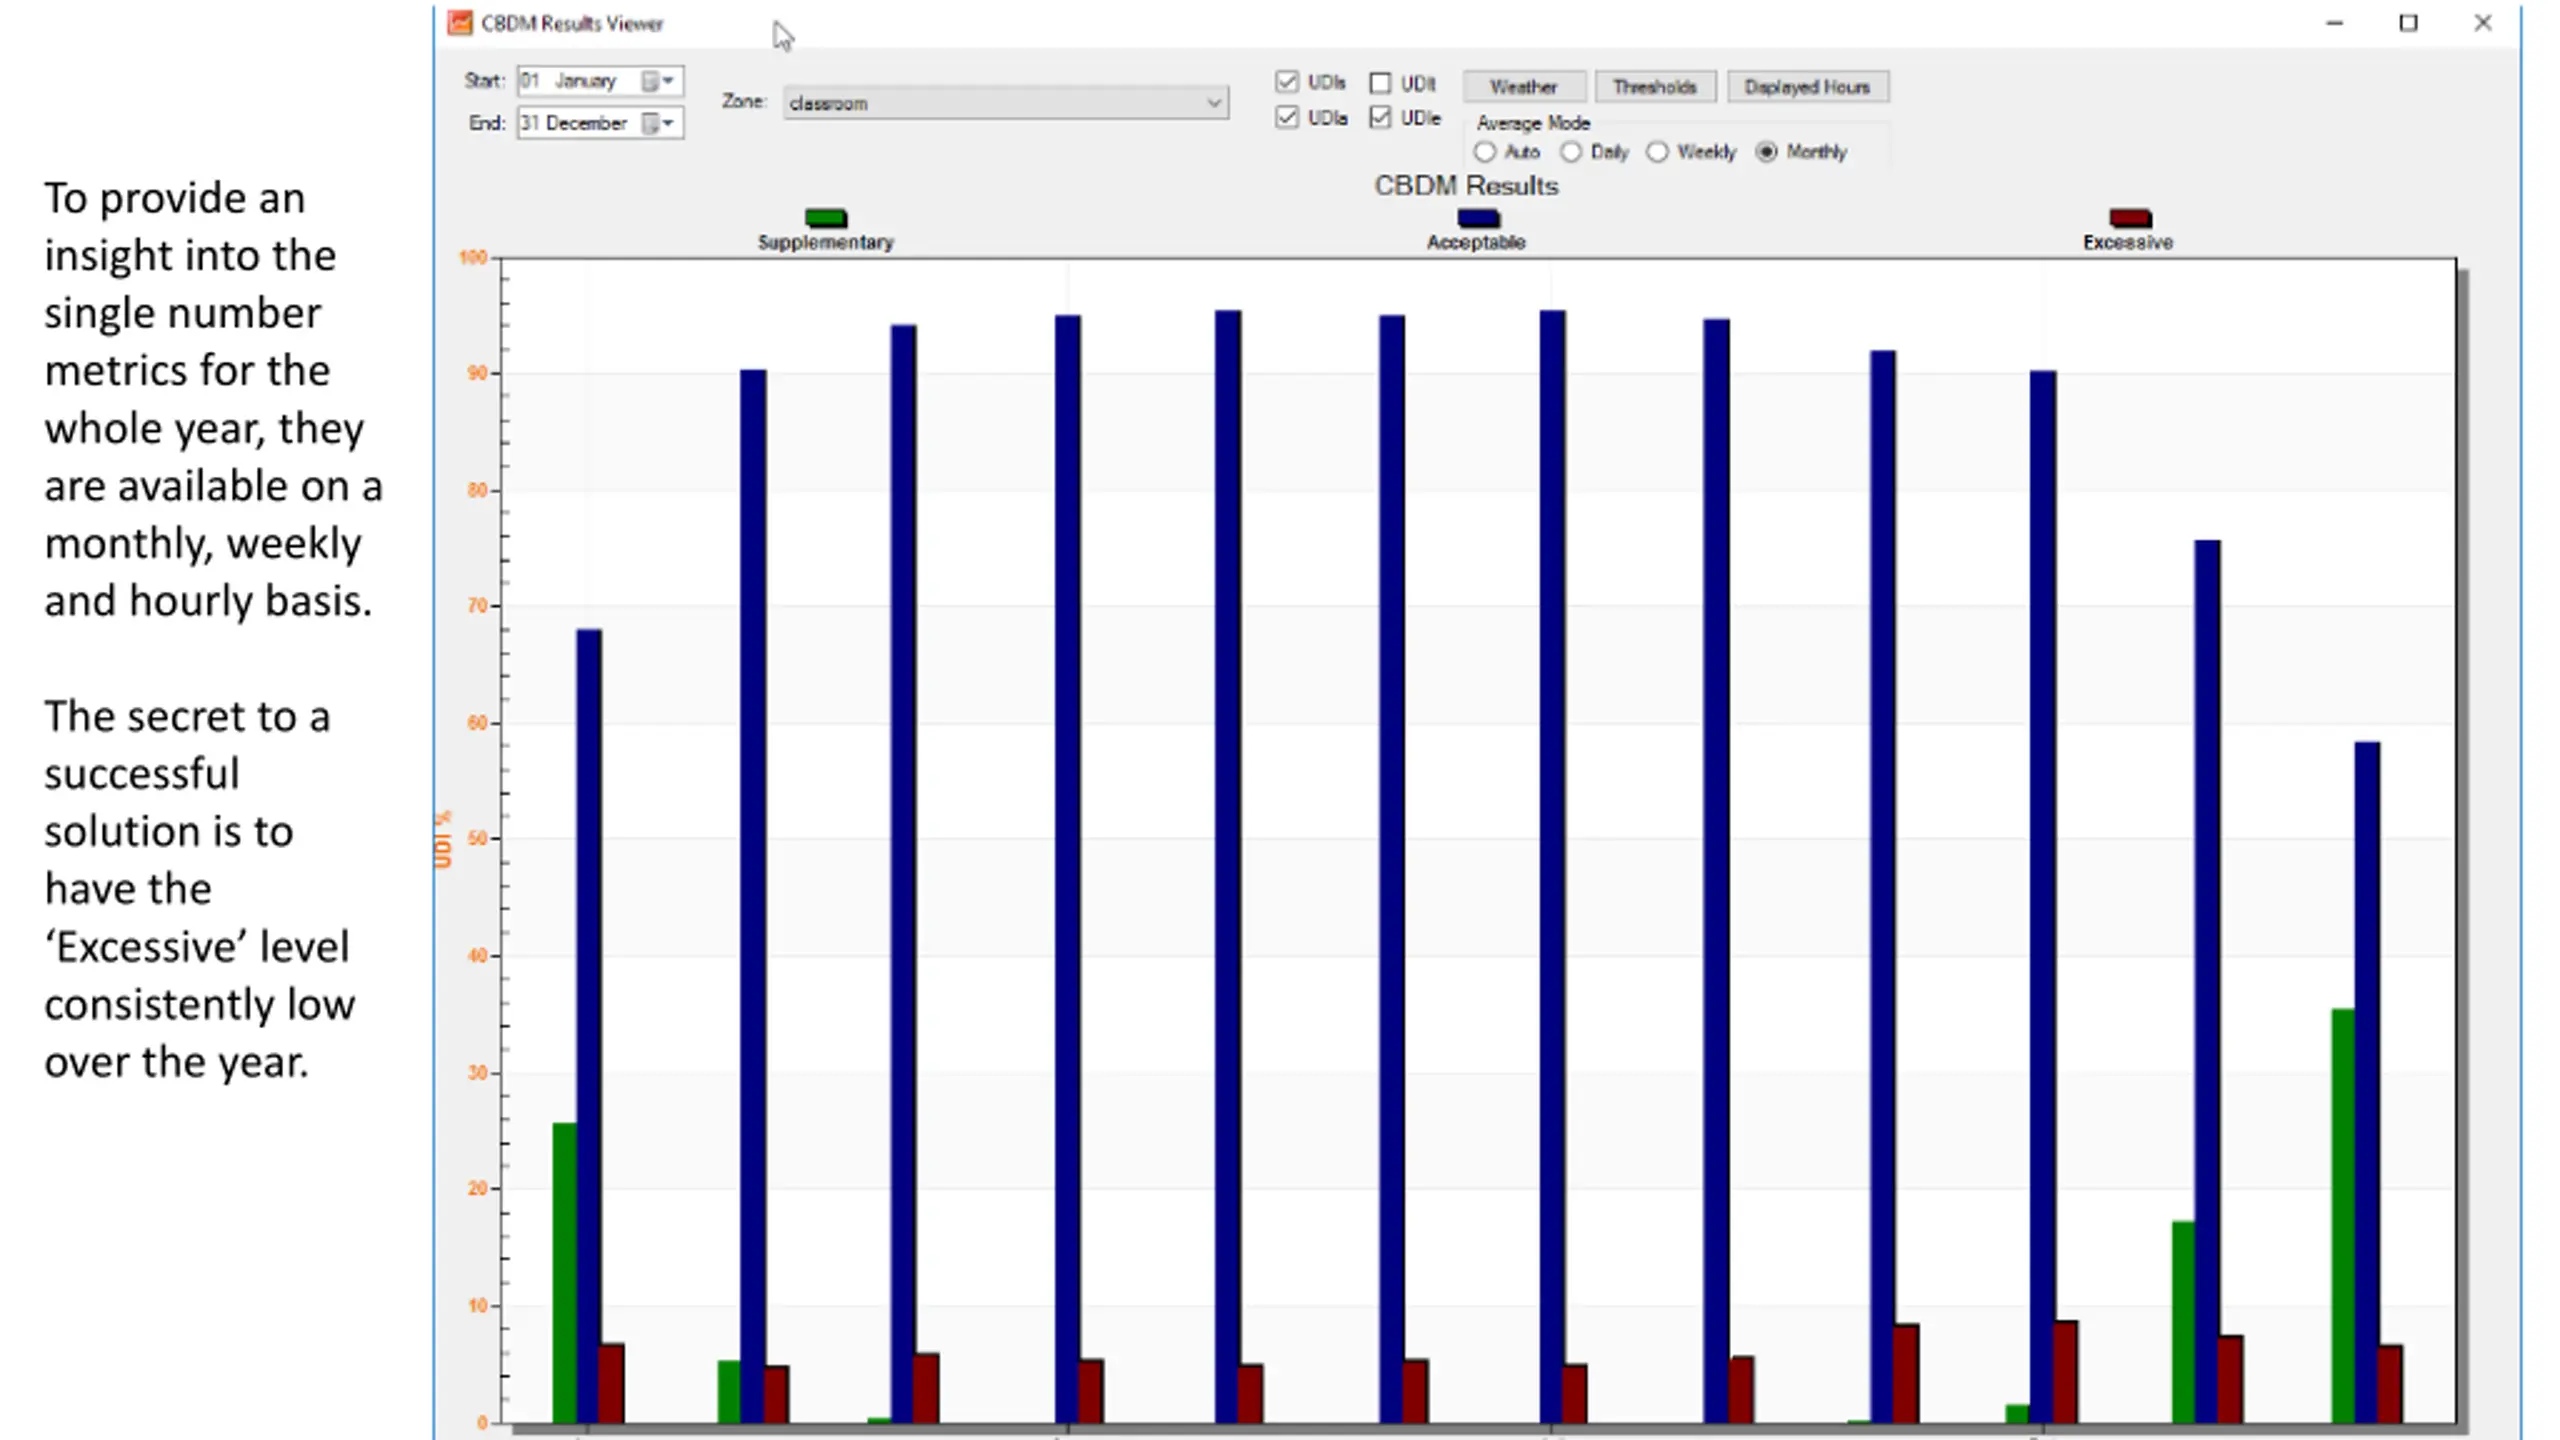Image resolution: width=2560 pixels, height=1440 pixels.
Task: Uncheck the UDIs checkbox
Action: 1287,82
